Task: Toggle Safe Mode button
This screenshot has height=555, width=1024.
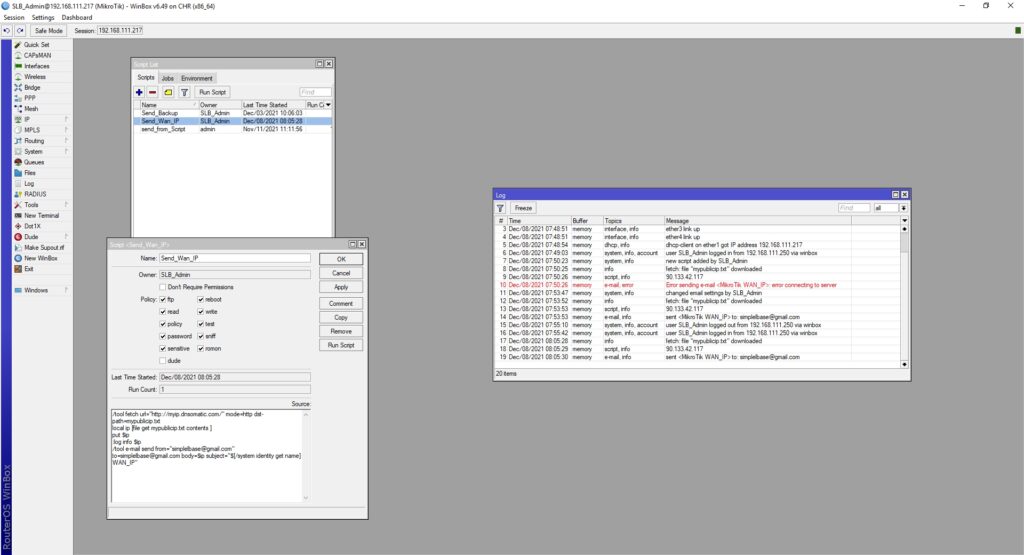Action: click(x=48, y=31)
